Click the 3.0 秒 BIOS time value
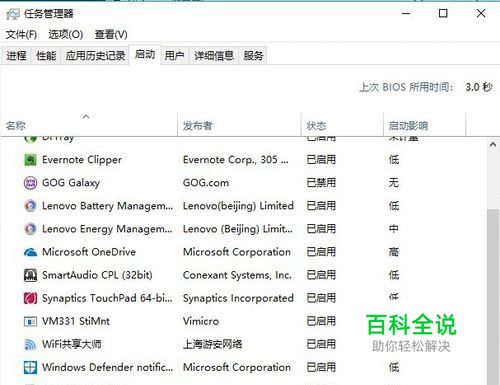 click(x=479, y=87)
